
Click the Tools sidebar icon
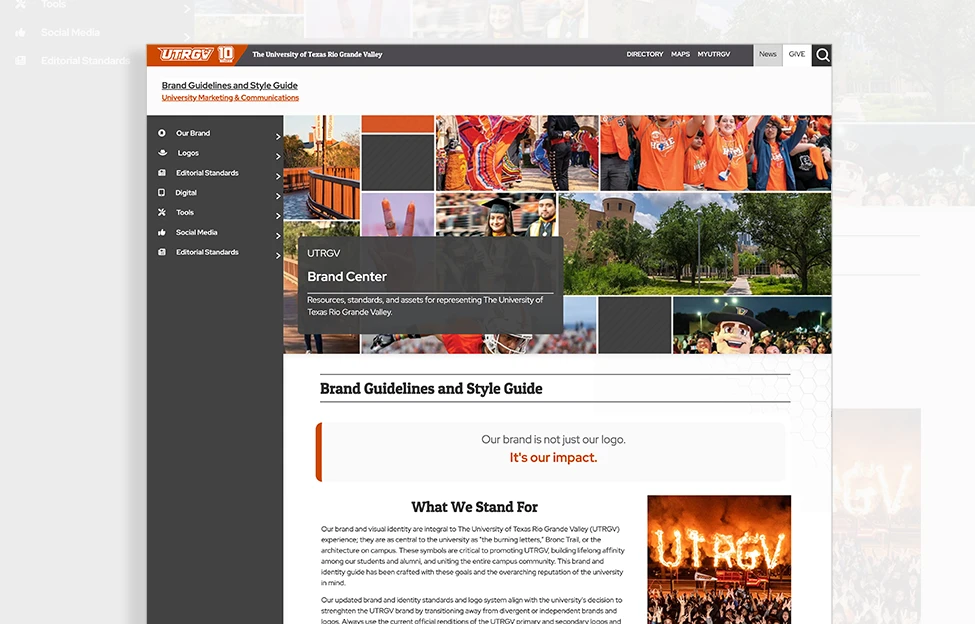[162, 213]
